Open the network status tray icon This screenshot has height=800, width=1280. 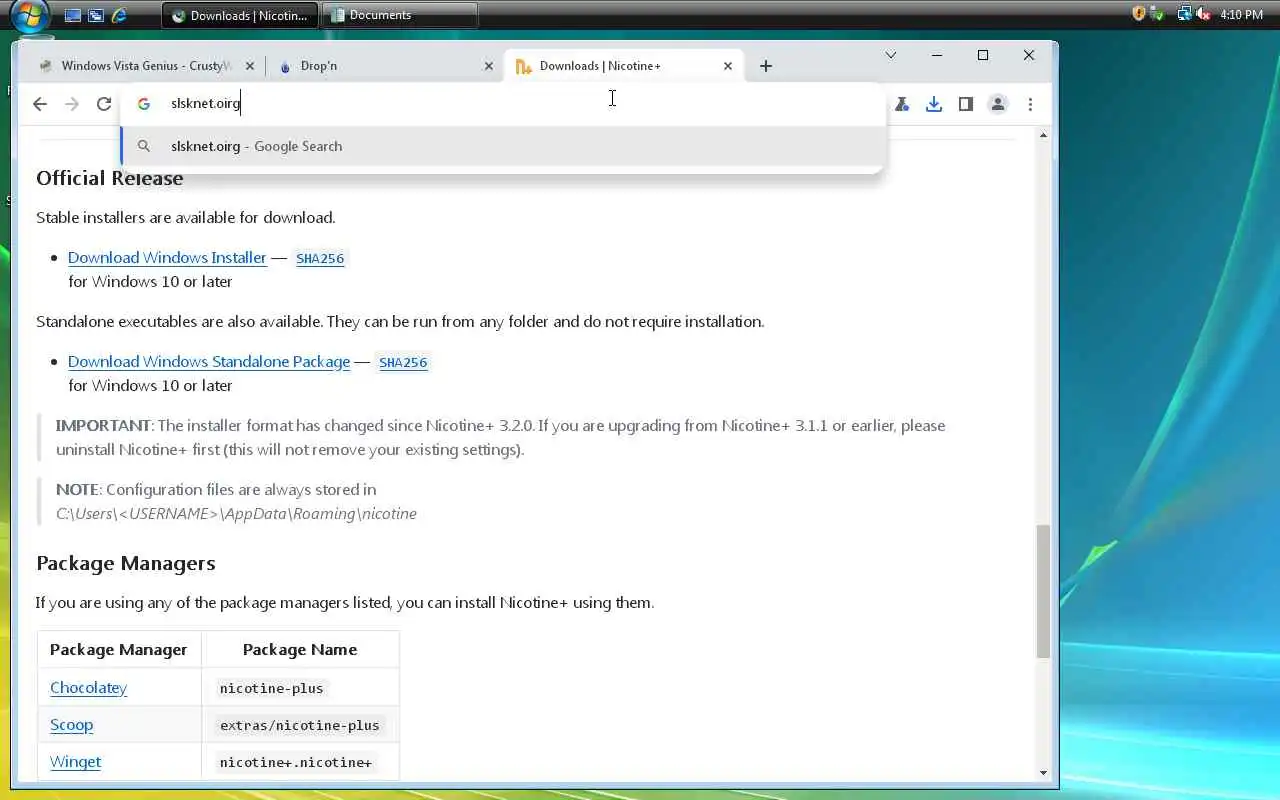(x=1184, y=14)
